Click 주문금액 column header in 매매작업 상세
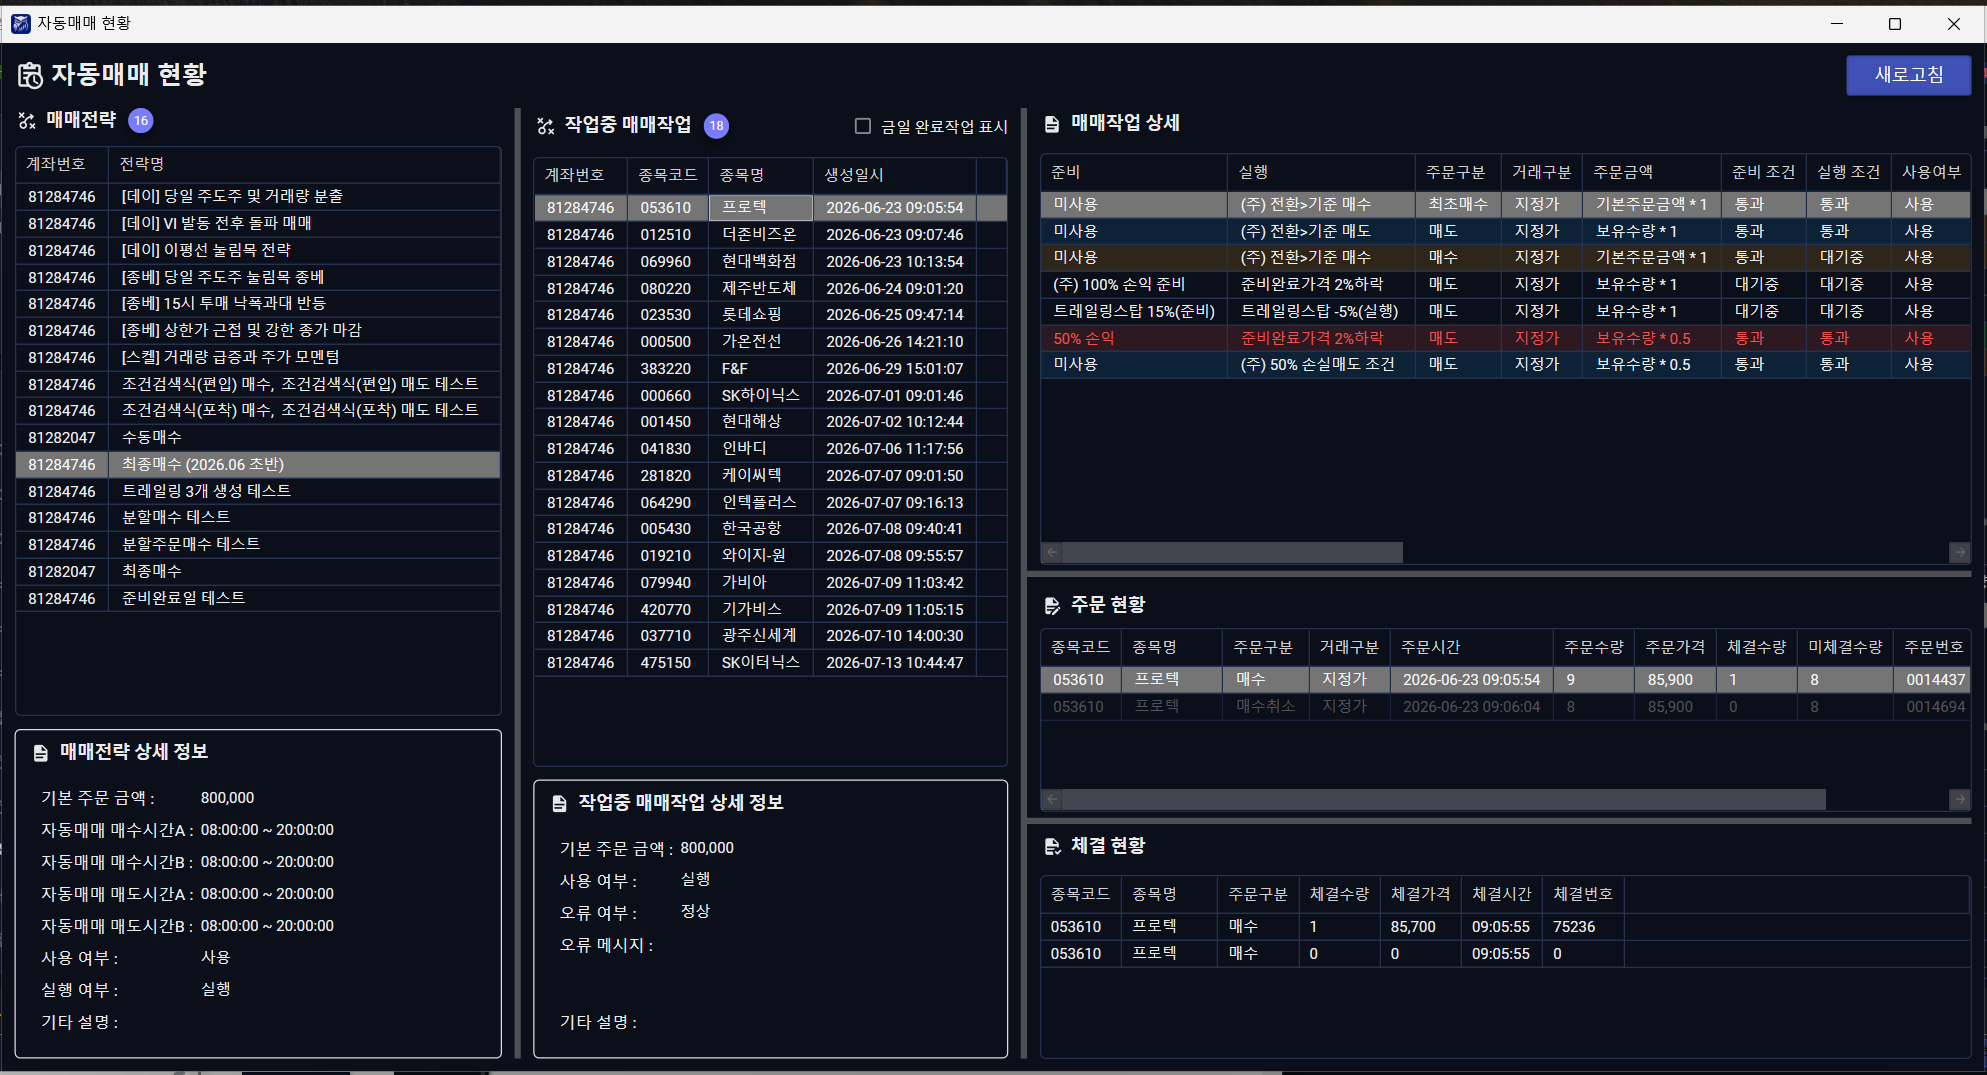Viewport: 1987px width, 1075px height. click(x=1651, y=172)
